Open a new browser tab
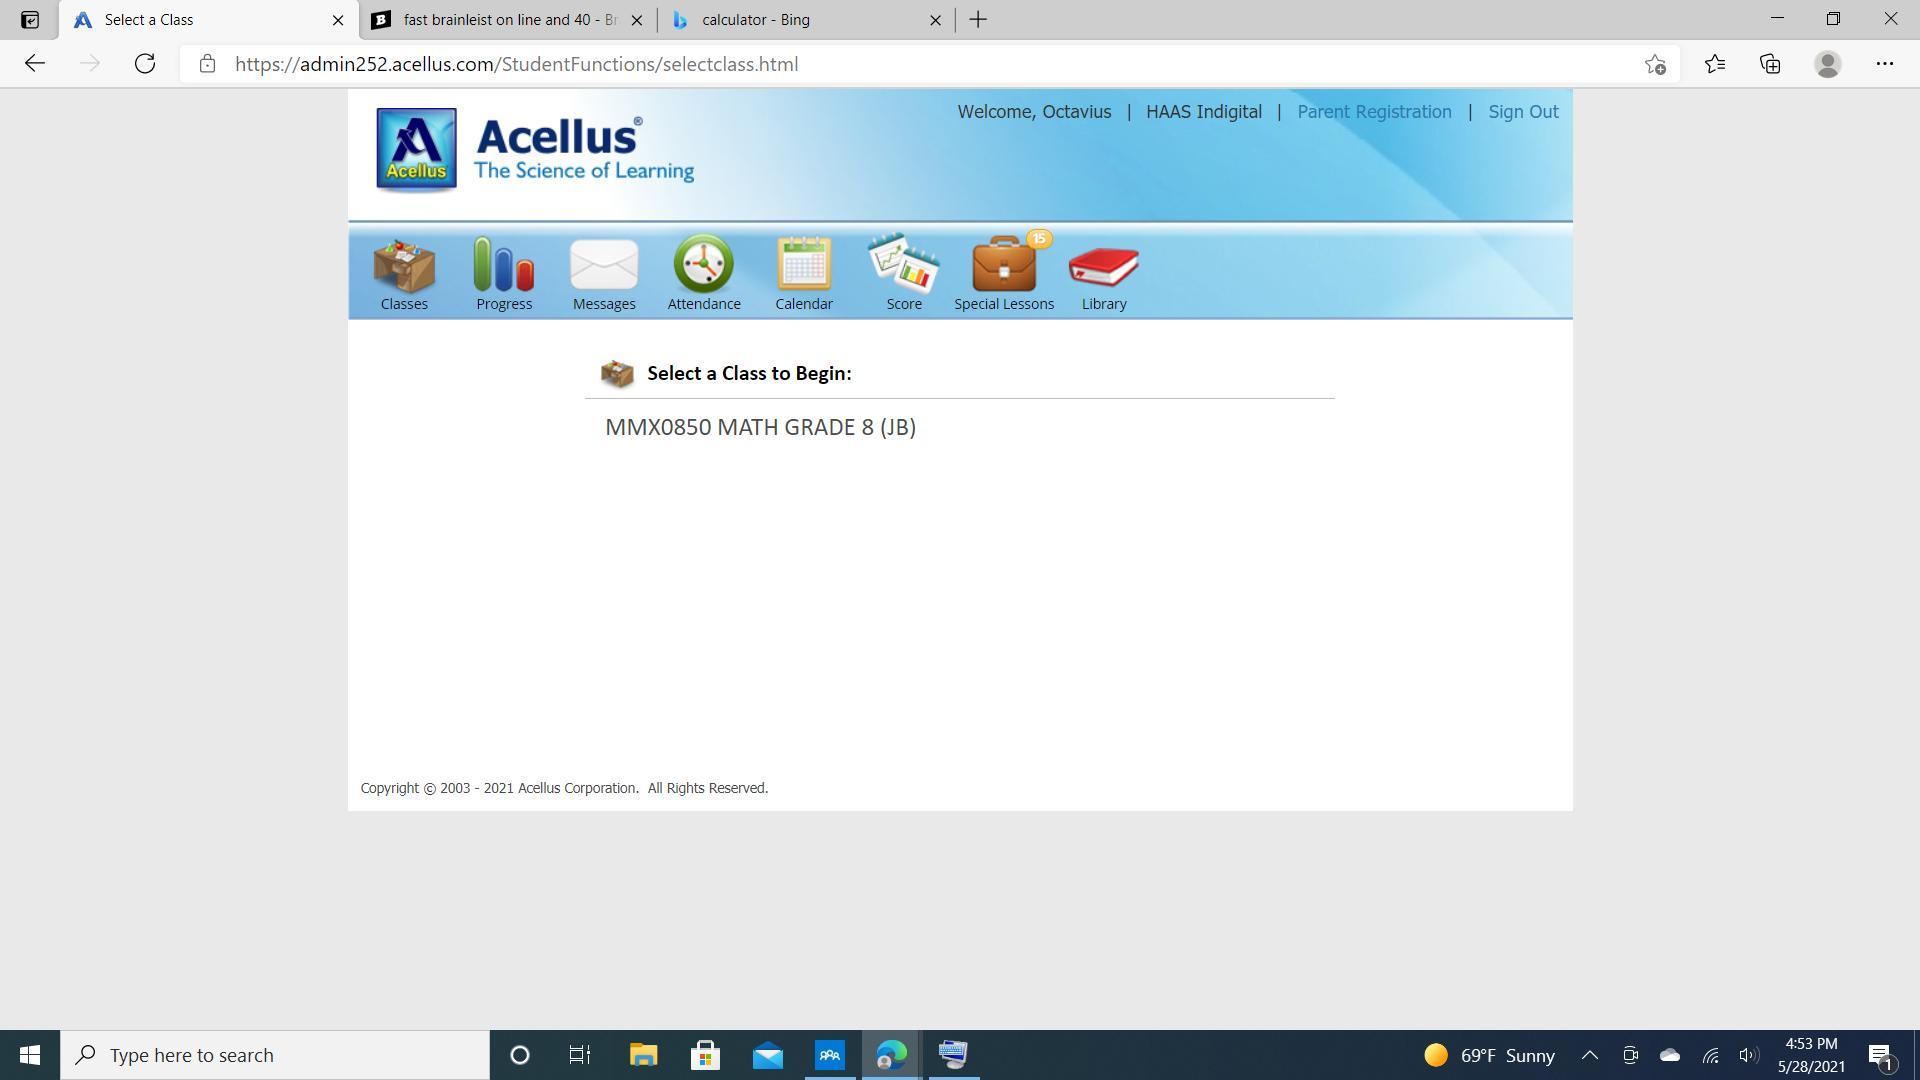Image resolution: width=1920 pixels, height=1080 pixels. pos(978,20)
